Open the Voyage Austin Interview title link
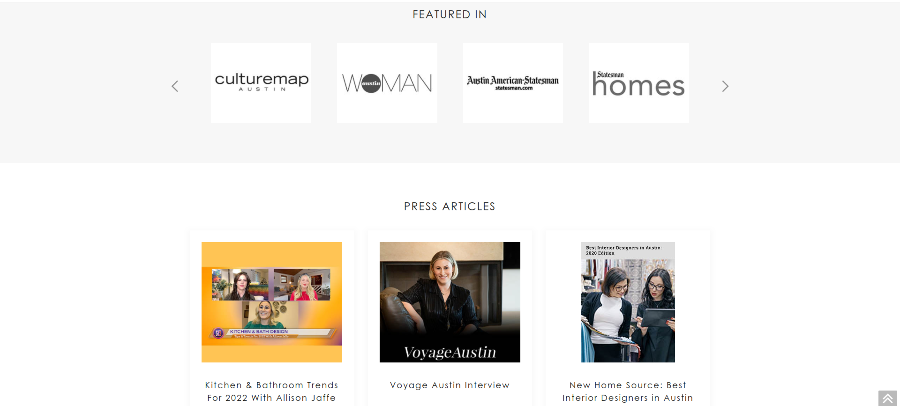The image size is (900, 406). click(x=450, y=385)
